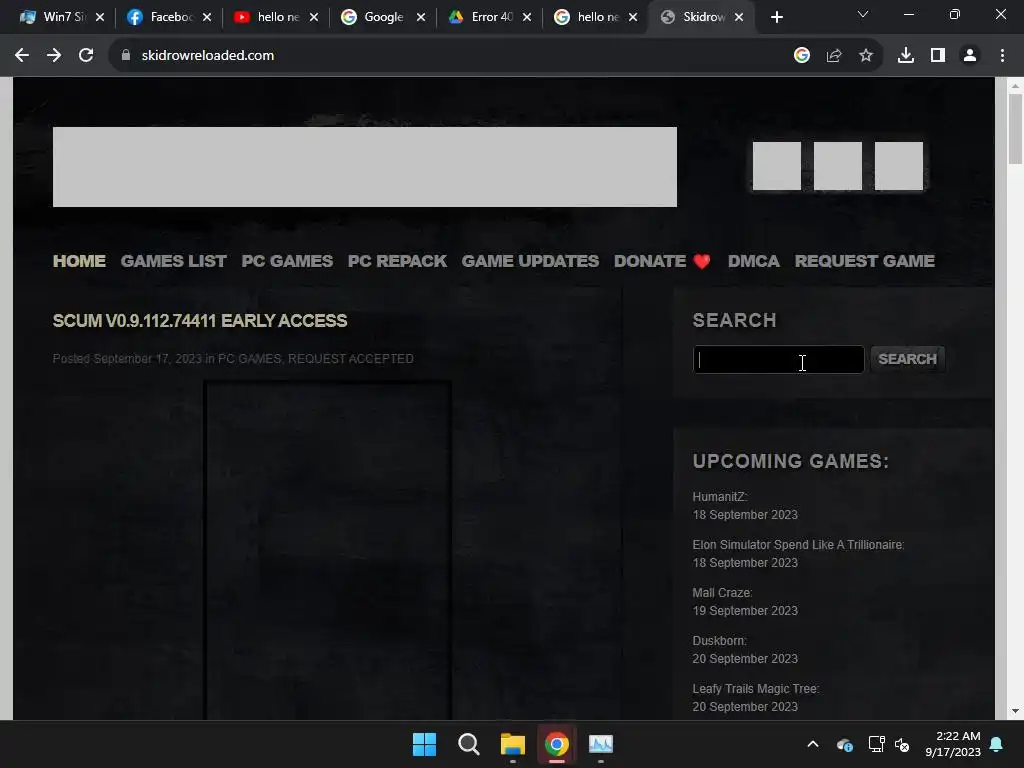Open a new tab with plus button
The image size is (1024, 768).
pyautogui.click(x=776, y=17)
